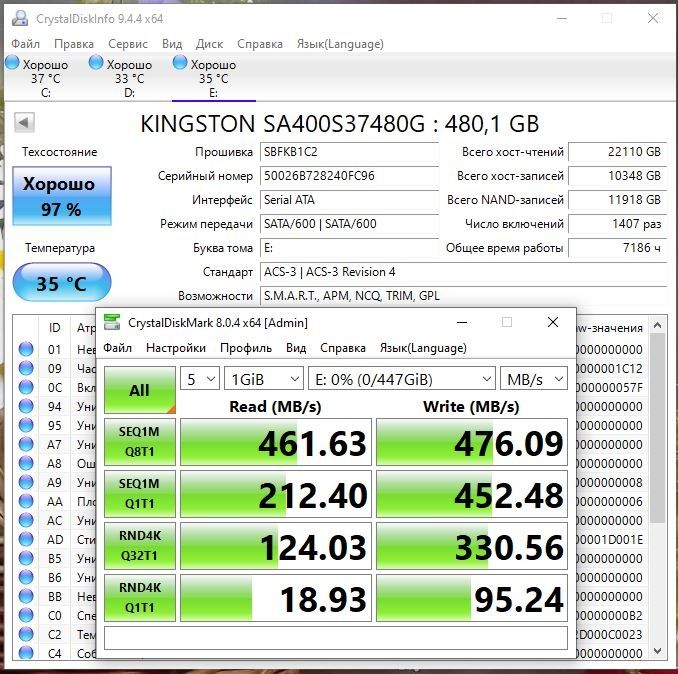The image size is (678, 674).
Task: Click the CrystalDiskInfo app icon in title bar
Action: tap(19, 19)
